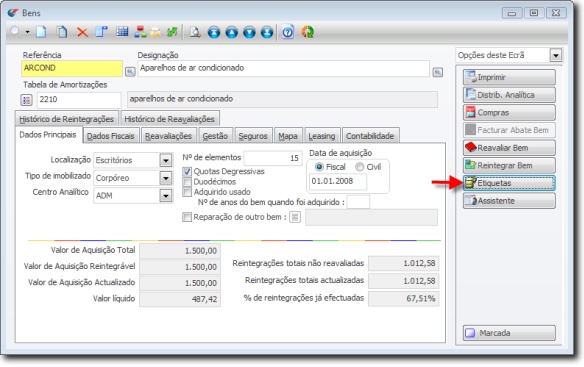
Task: Open the Leasing tab
Action: tap(322, 136)
